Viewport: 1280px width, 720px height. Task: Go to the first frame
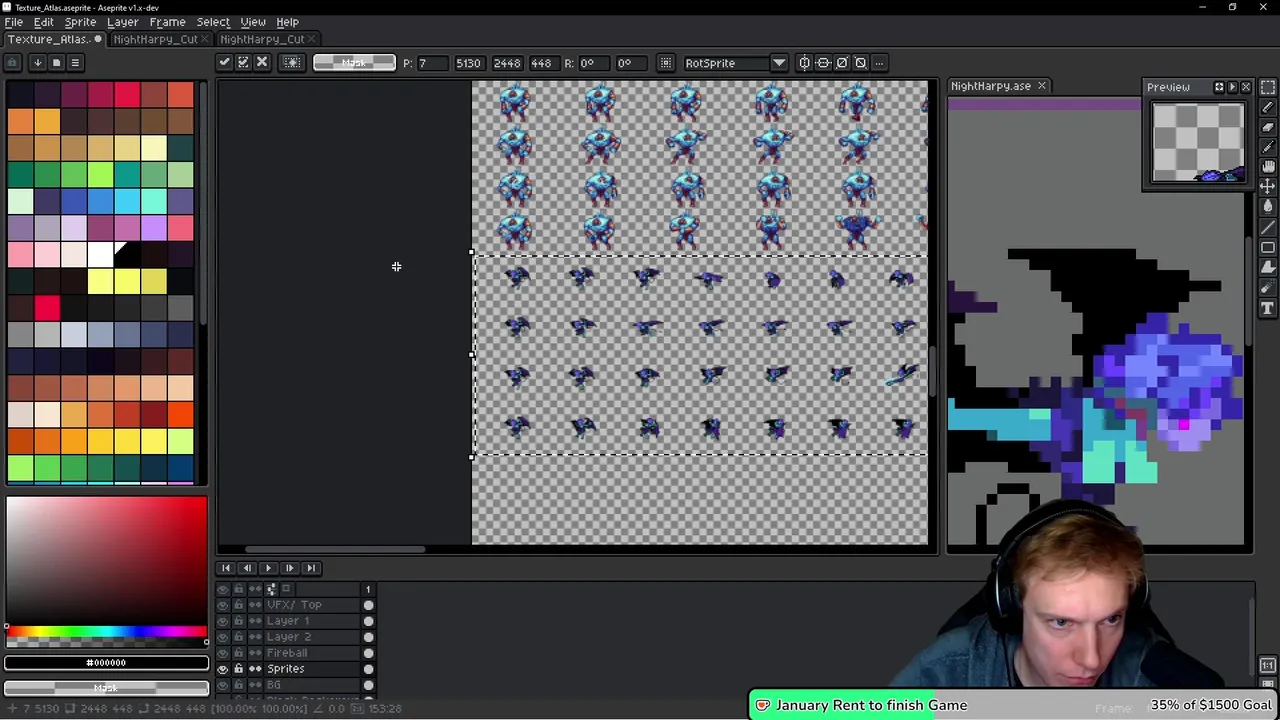pyautogui.click(x=225, y=568)
